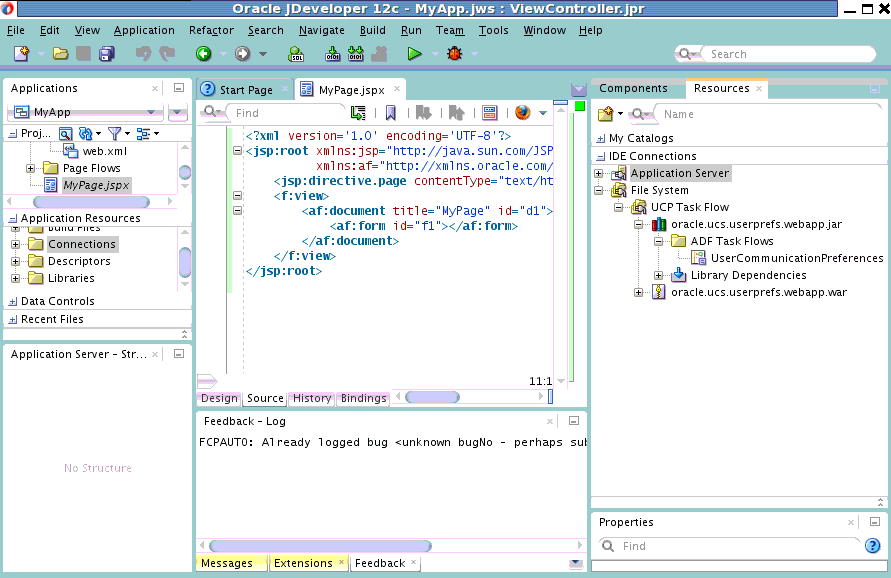Open the Application menu
The image size is (891, 578).
[144, 30]
